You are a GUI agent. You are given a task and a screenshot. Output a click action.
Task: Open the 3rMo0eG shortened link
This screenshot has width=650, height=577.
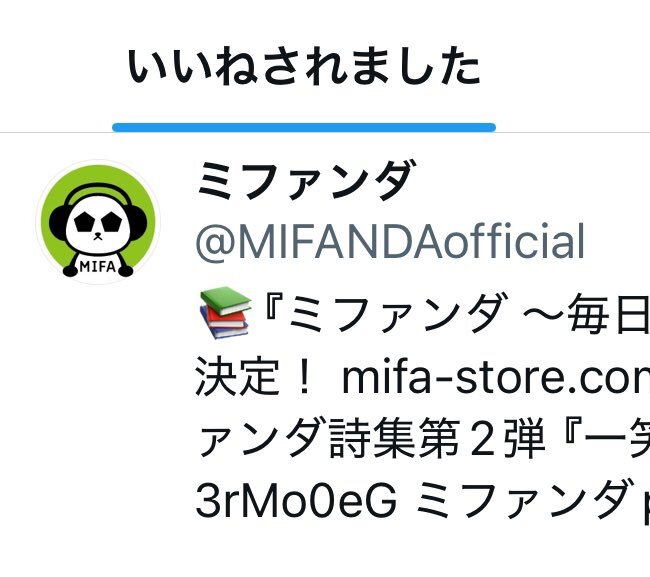click(x=296, y=500)
